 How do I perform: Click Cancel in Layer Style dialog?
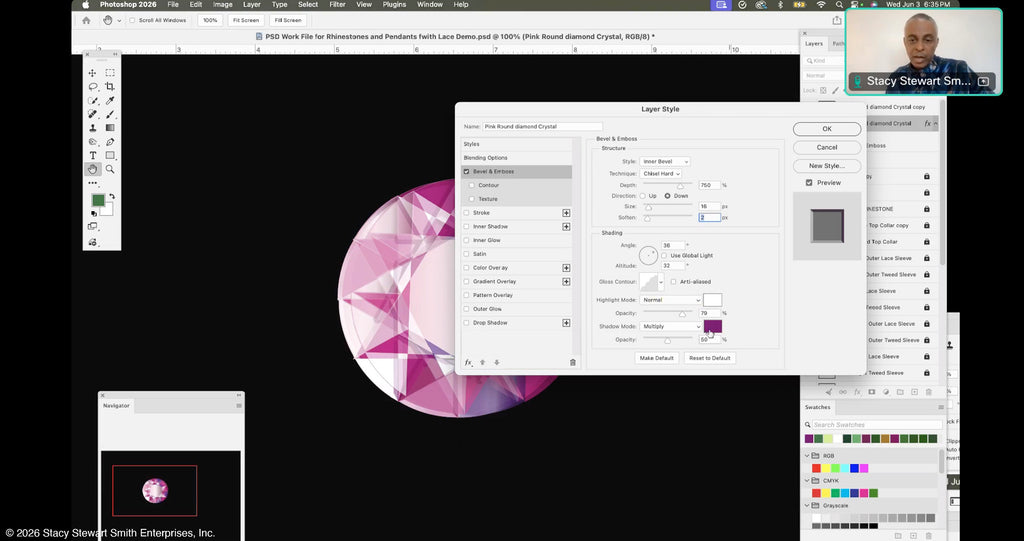click(x=827, y=147)
